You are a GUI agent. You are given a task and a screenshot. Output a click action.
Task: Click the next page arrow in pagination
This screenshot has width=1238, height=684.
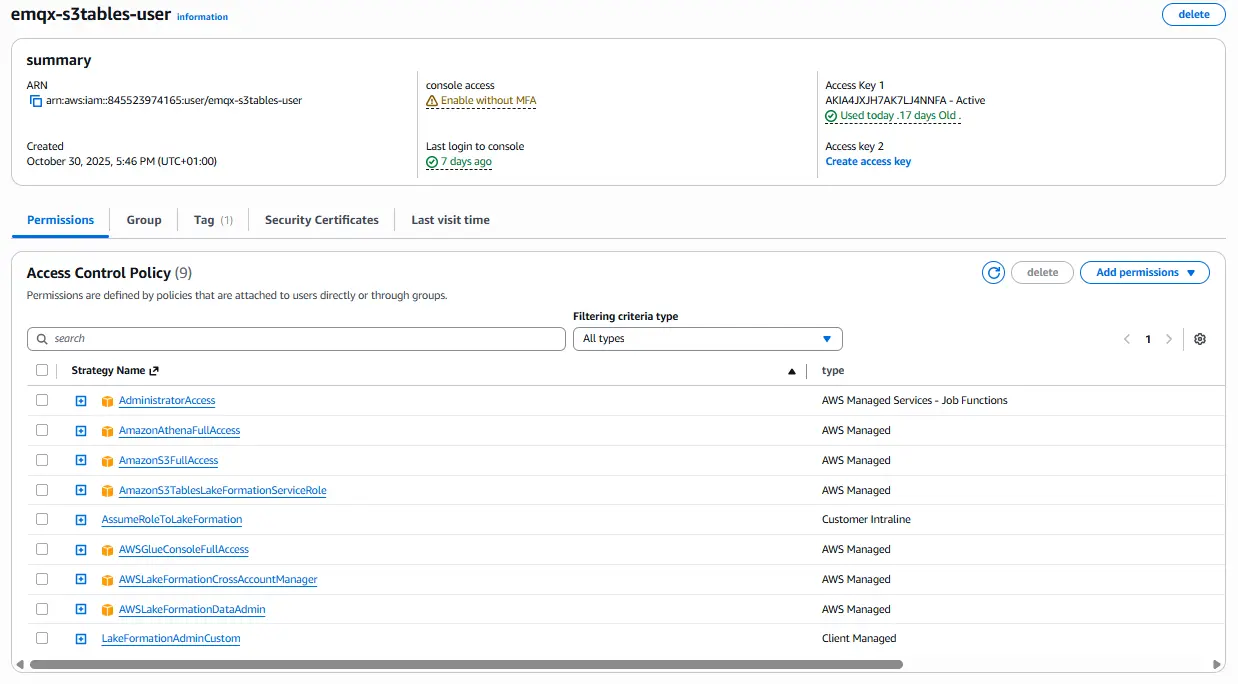(1168, 339)
